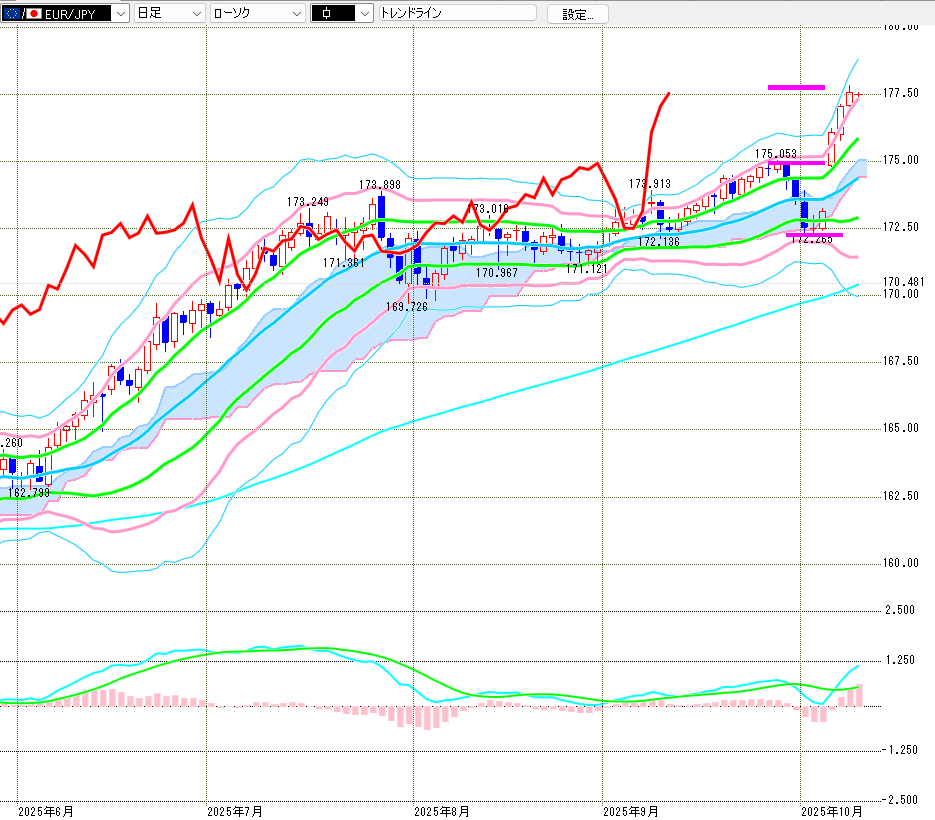Open the EUR/JPY currency pair dropdown
The height and width of the screenshot is (820, 935).
pyautogui.click(x=120, y=13)
